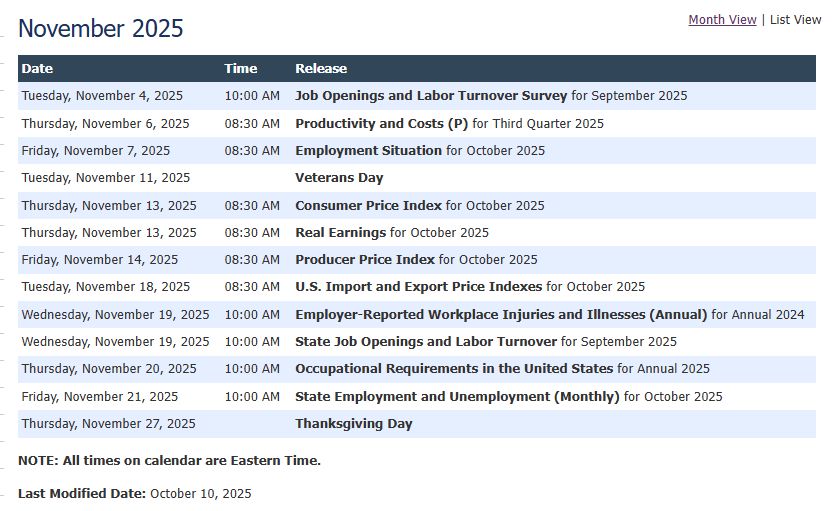Click the Date column header
Viewport: 835px width, 511px height.
[x=37, y=69]
